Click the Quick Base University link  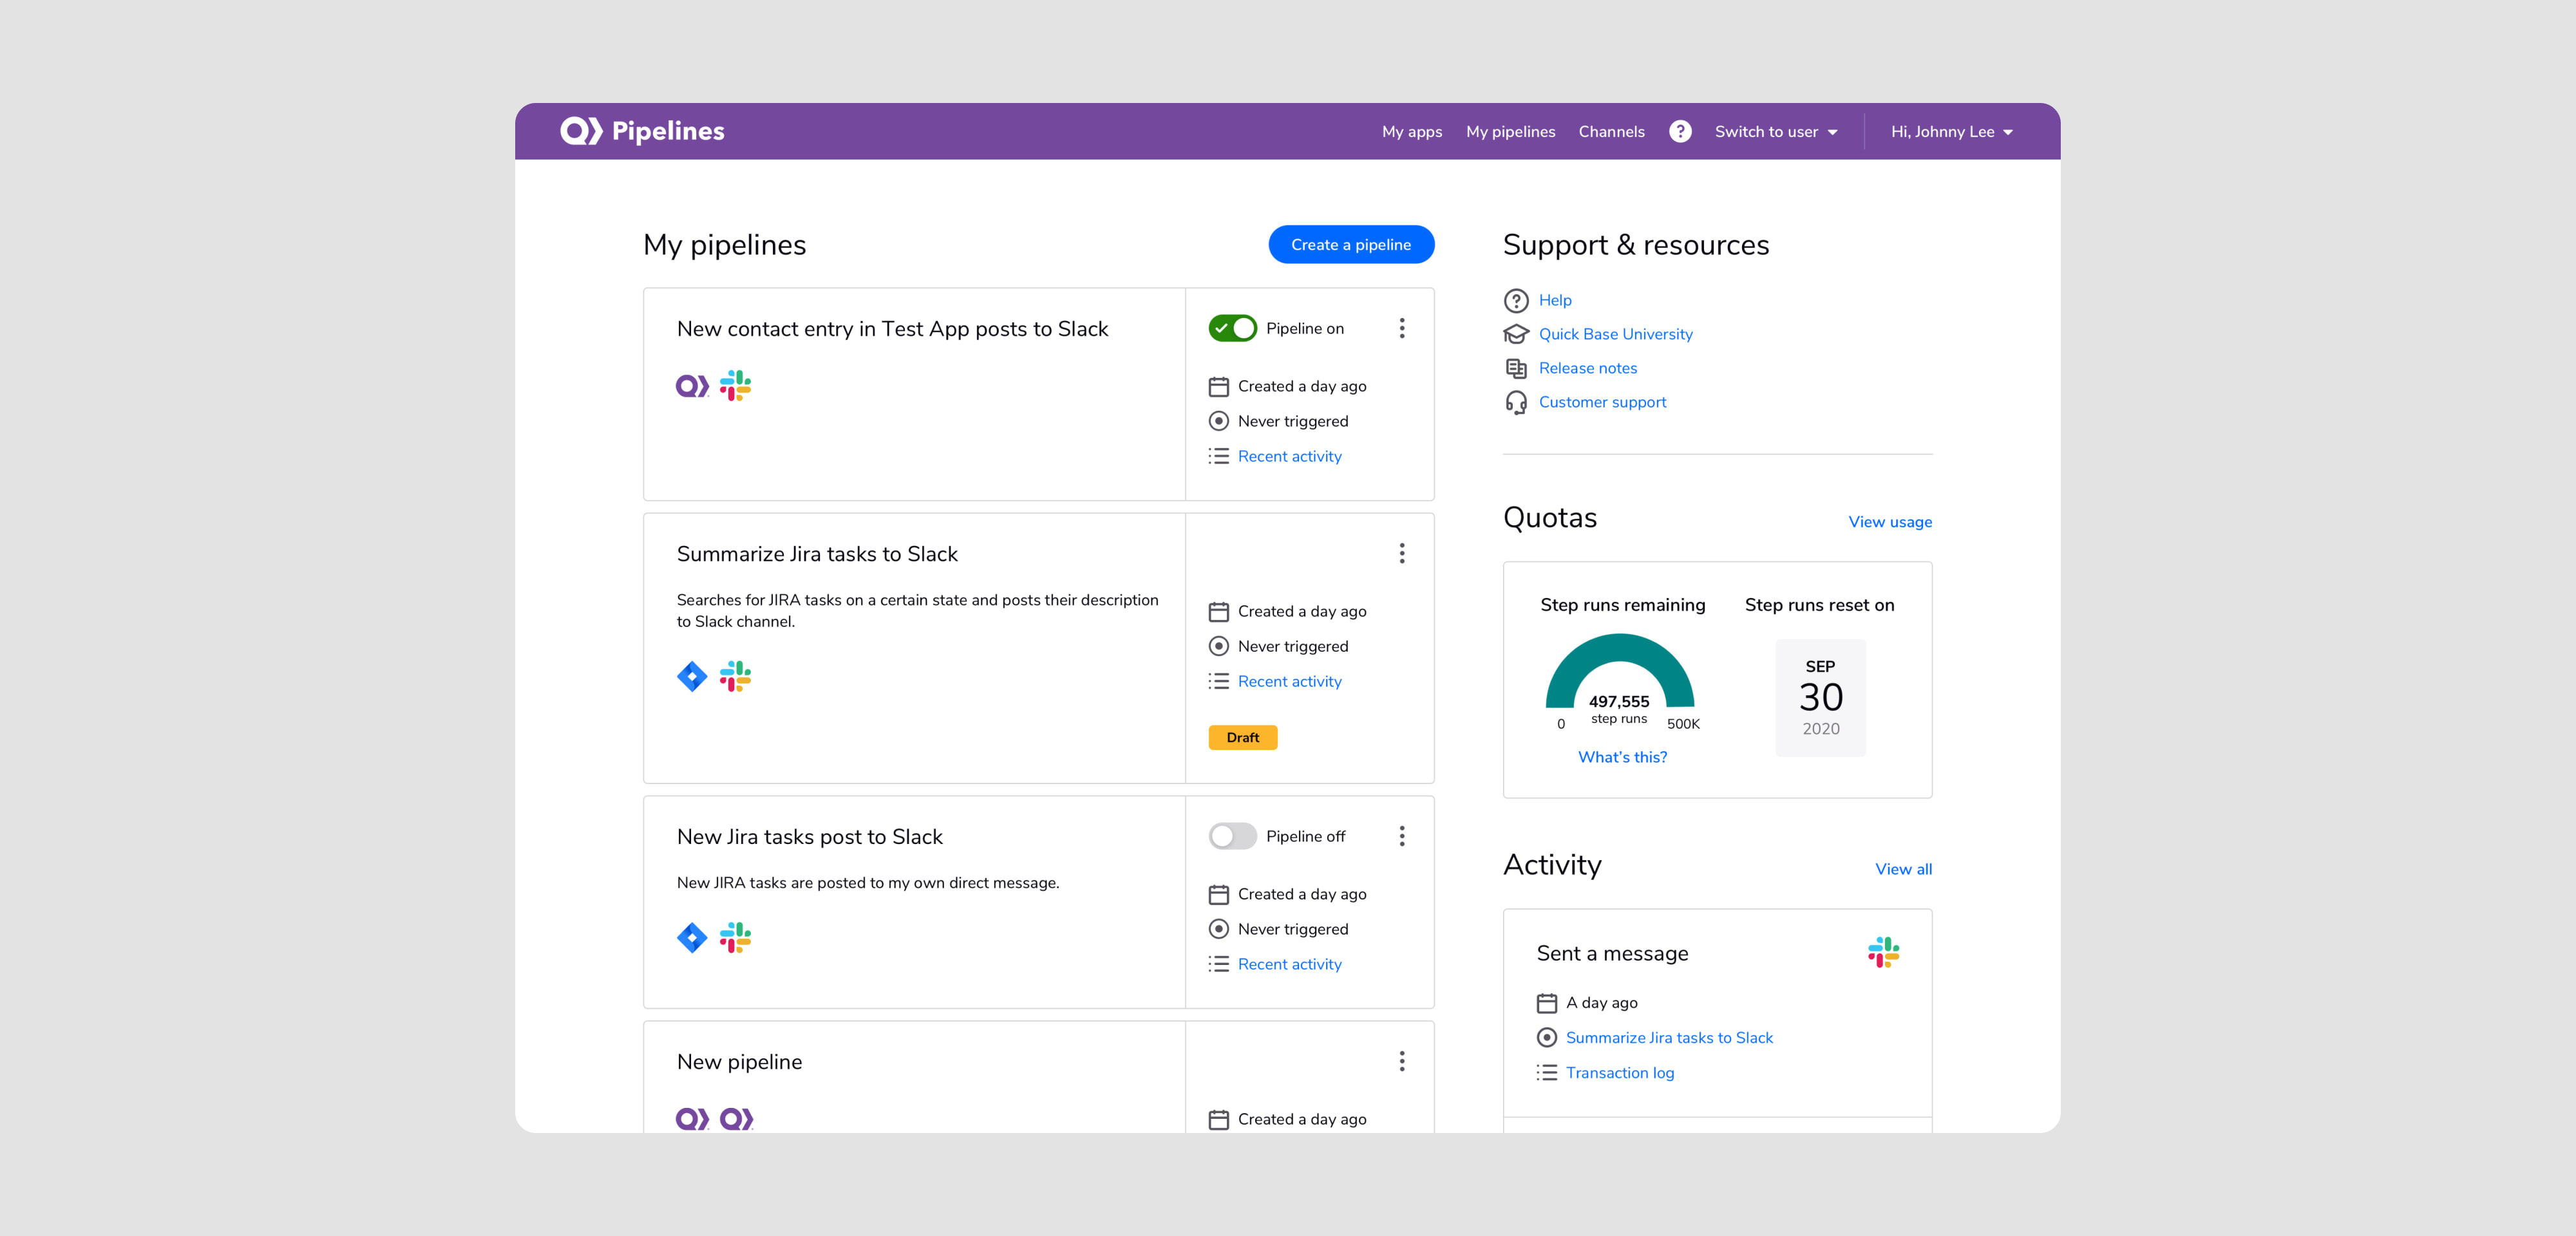coord(1615,333)
